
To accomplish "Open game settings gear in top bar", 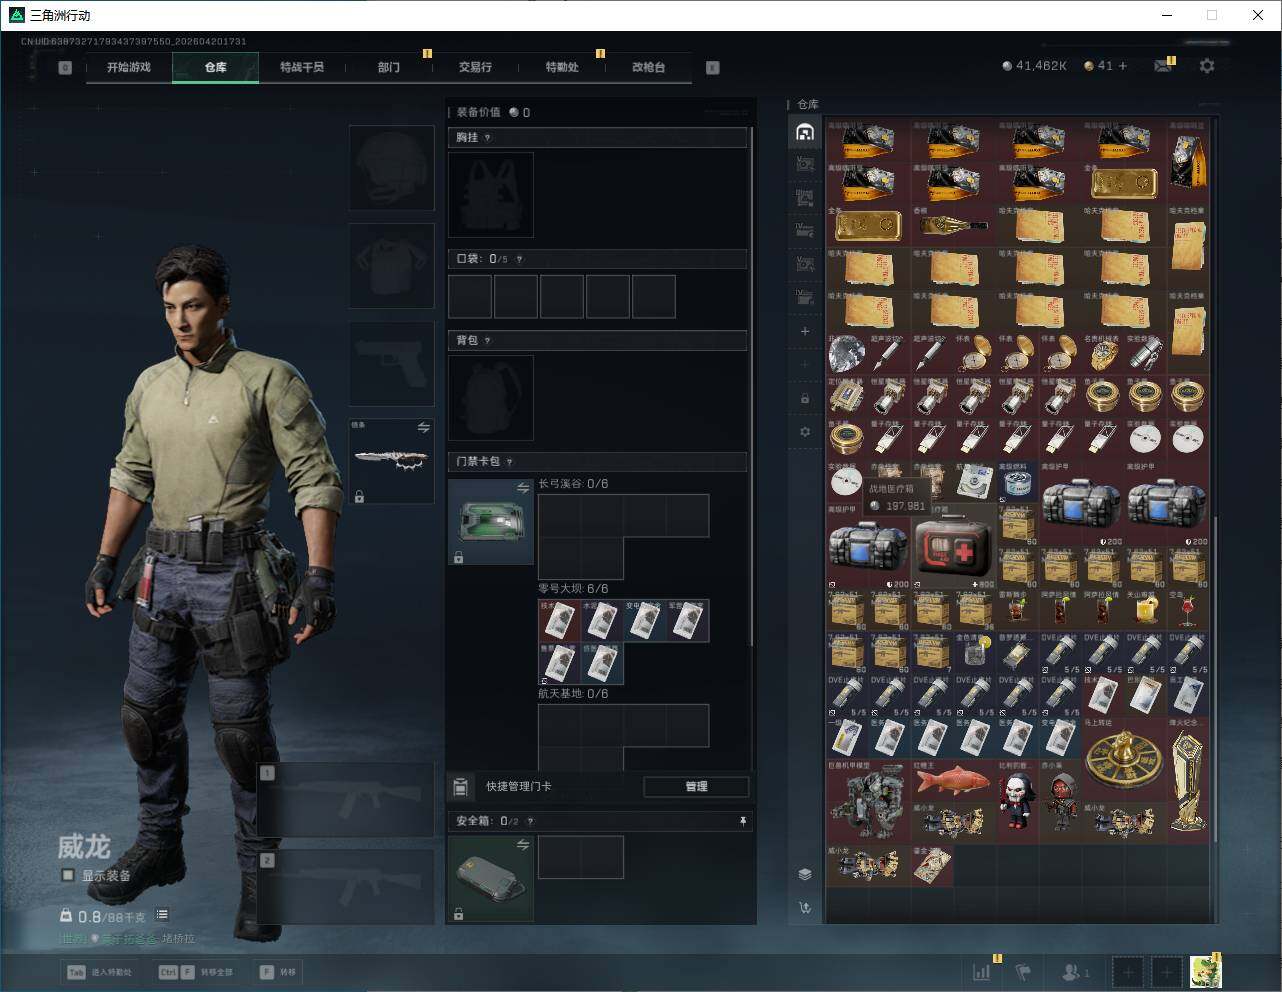I will coord(1207,66).
